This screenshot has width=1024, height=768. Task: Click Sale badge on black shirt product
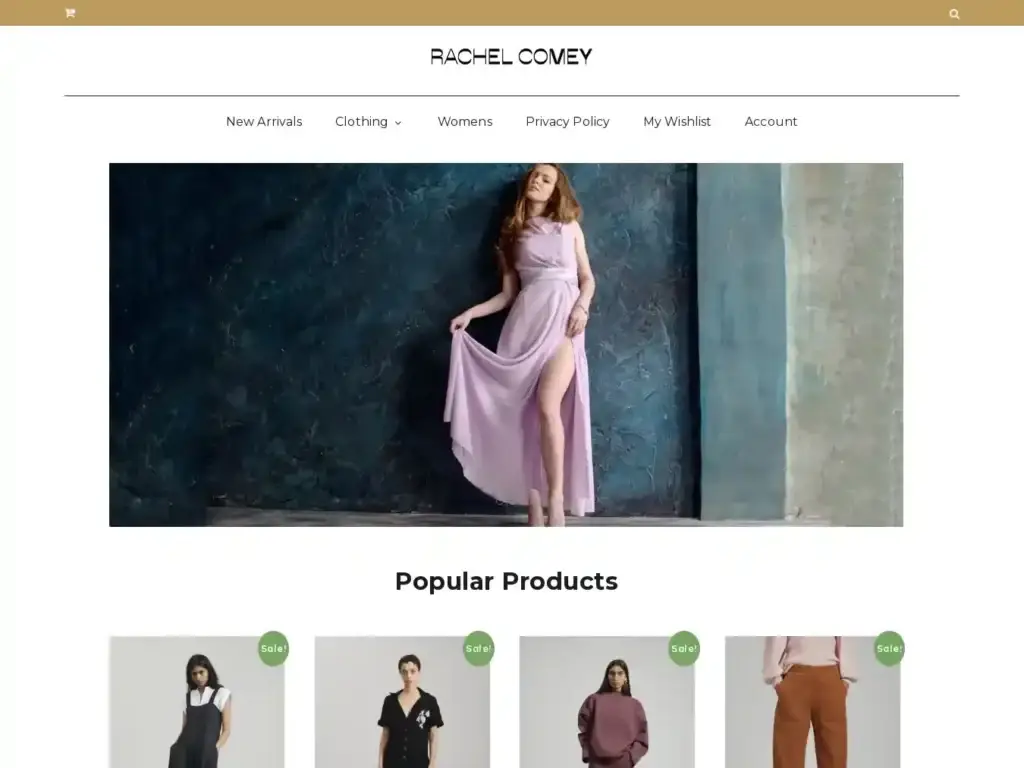pos(479,648)
